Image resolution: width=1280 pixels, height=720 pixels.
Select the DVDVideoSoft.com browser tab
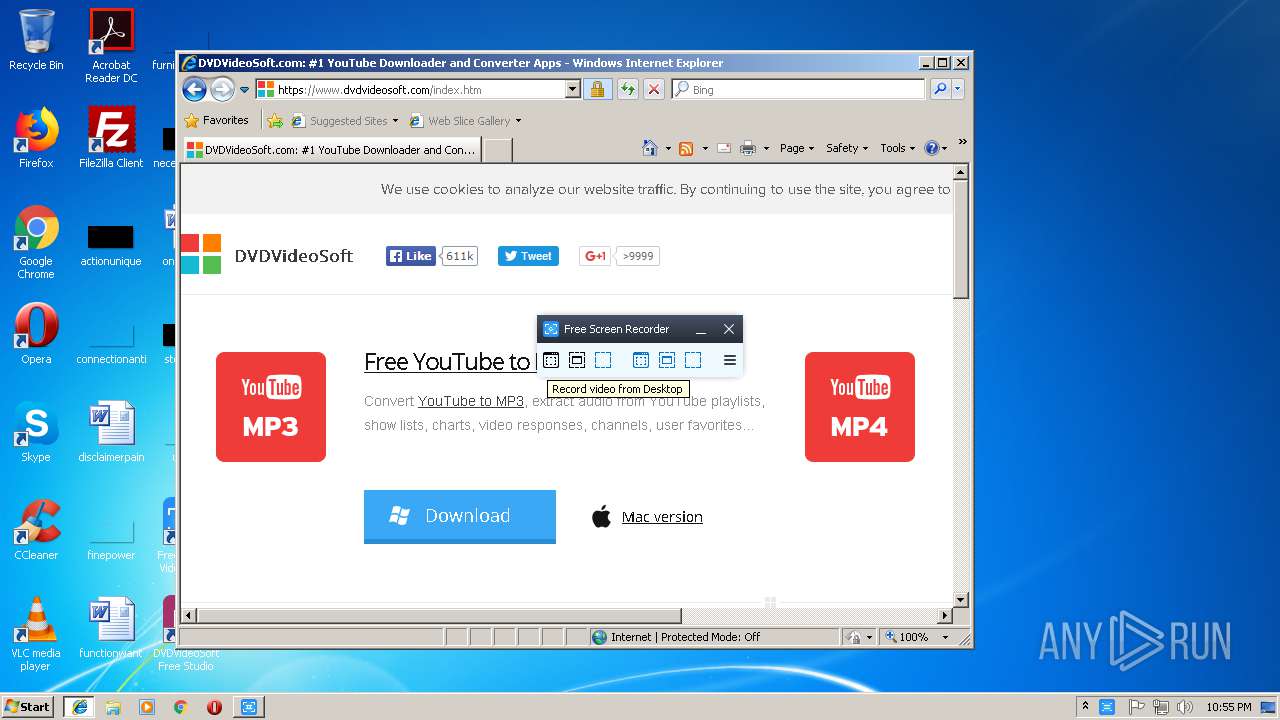331,150
